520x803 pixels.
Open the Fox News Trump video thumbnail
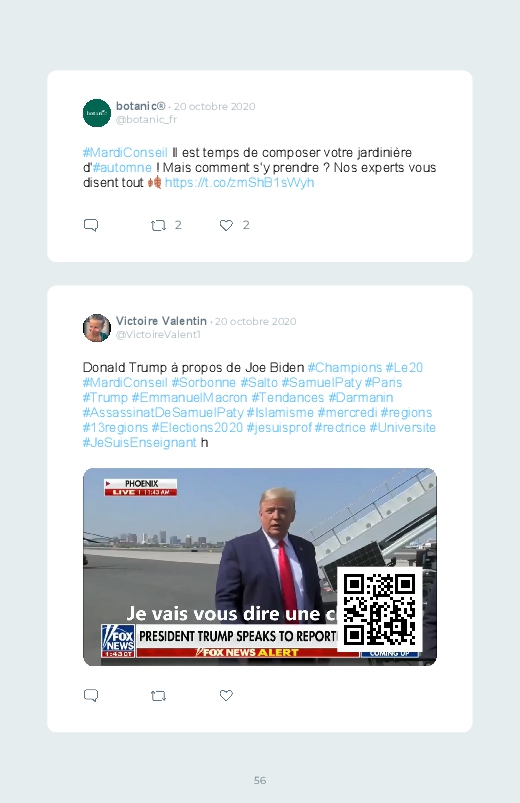click(260, 567)
